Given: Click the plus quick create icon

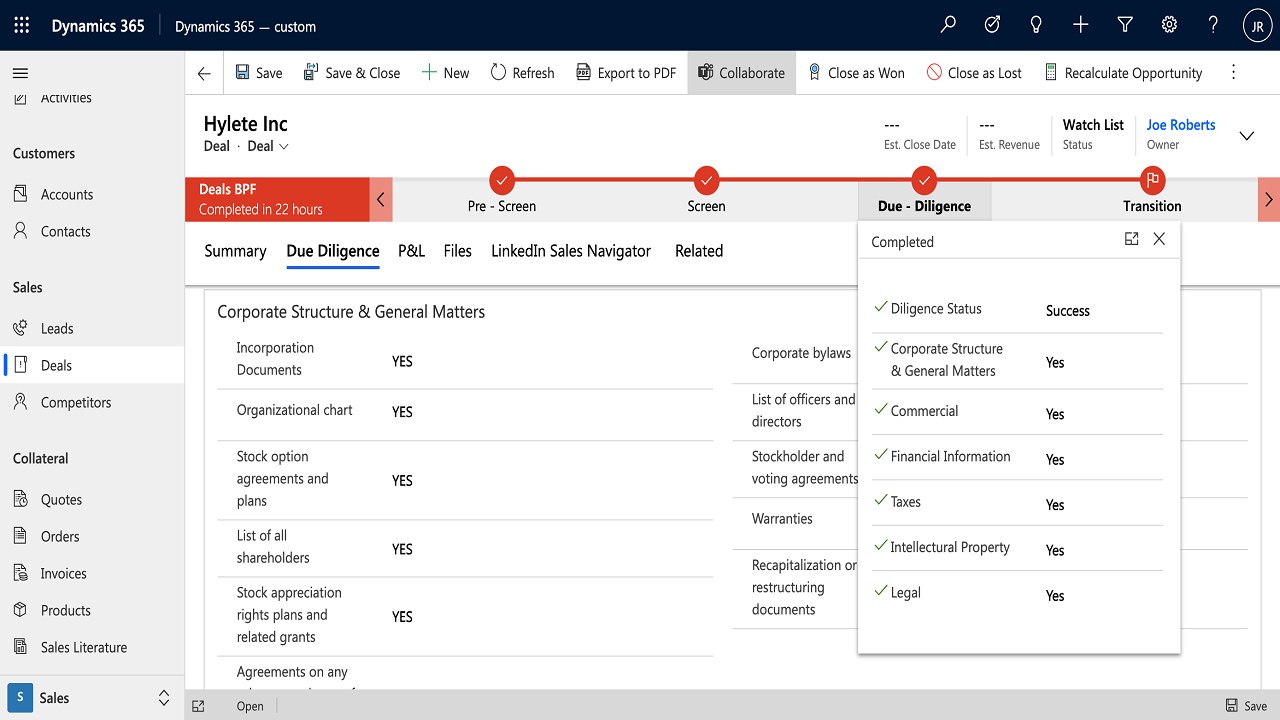Looking at the screenshot, I should point(1080,26).
